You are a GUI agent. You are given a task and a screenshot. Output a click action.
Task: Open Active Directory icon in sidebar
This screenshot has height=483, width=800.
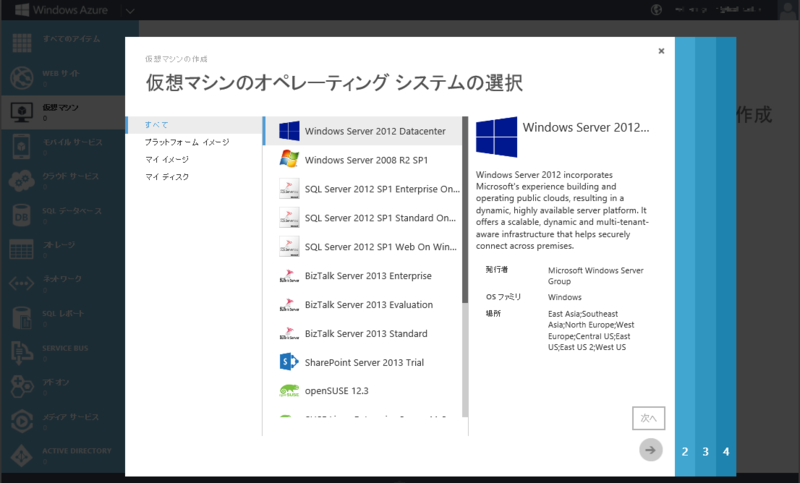[x=22, y=455]
